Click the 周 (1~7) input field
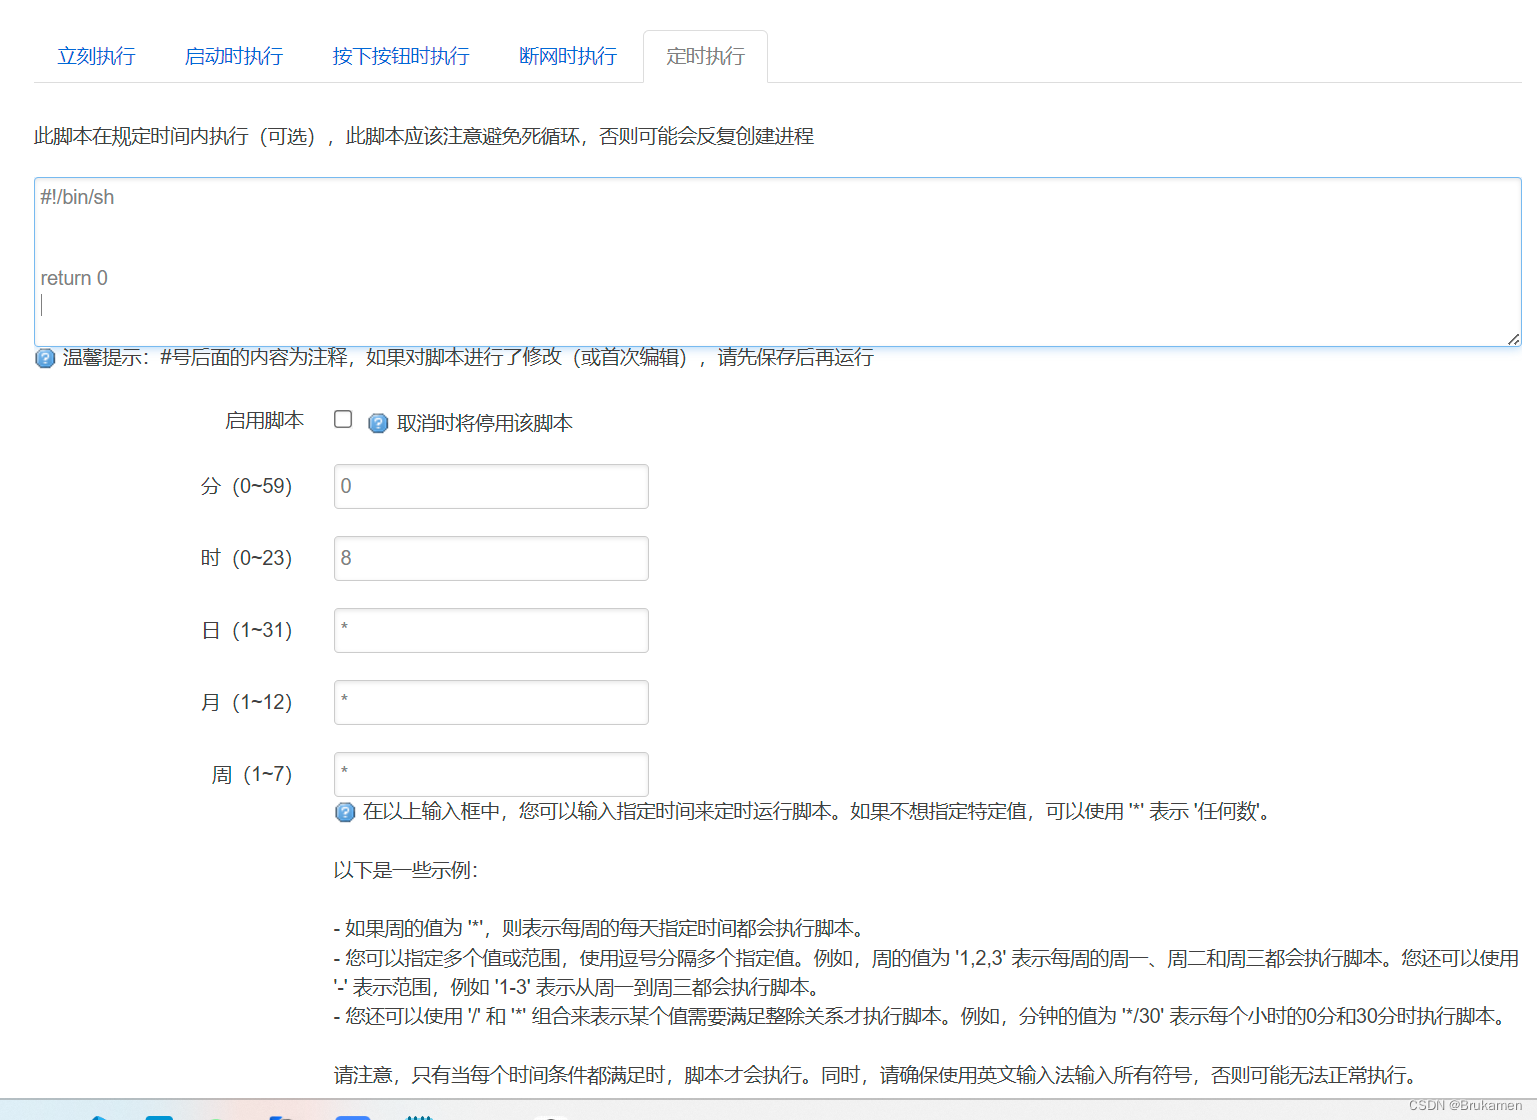 490,774
